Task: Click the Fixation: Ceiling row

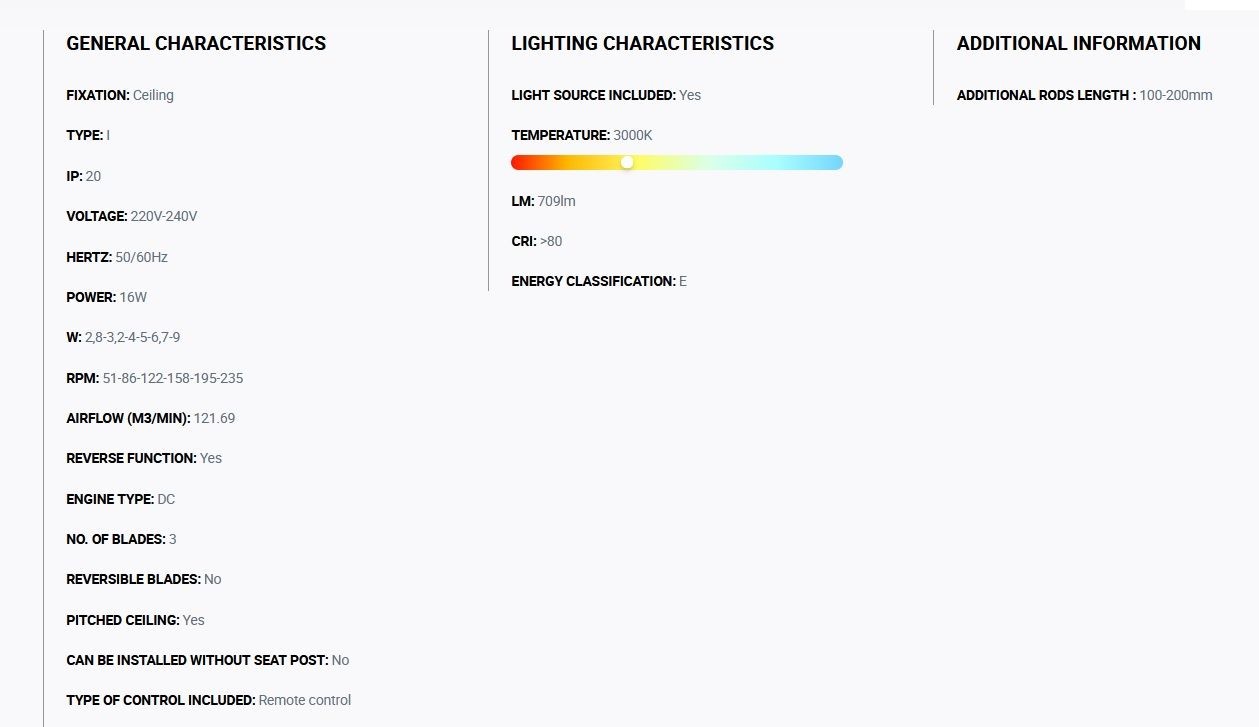Action: 120,95
